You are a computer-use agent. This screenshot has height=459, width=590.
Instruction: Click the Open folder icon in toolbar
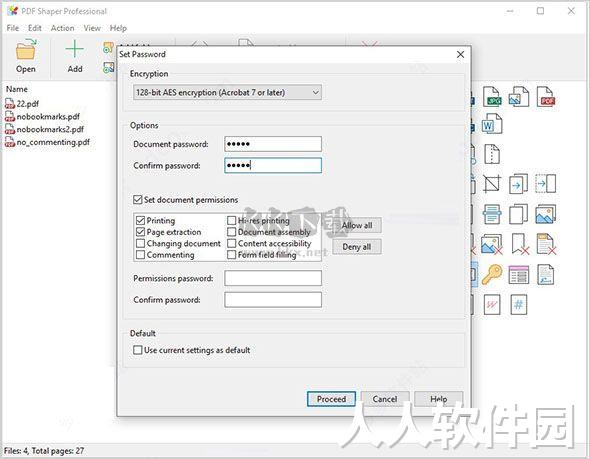pos(26,50)
